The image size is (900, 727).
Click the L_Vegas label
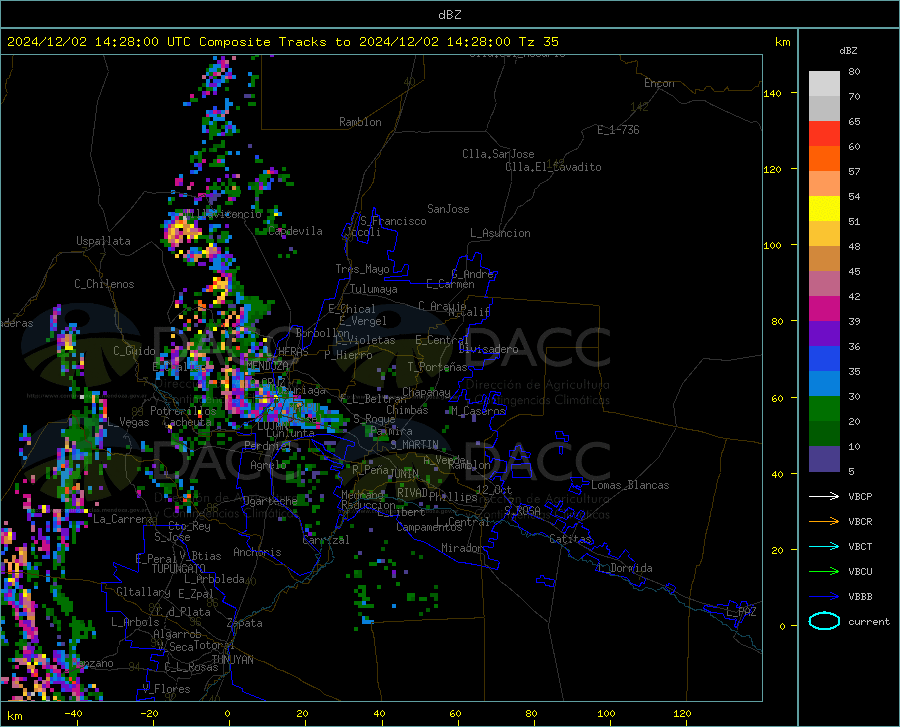128,422
